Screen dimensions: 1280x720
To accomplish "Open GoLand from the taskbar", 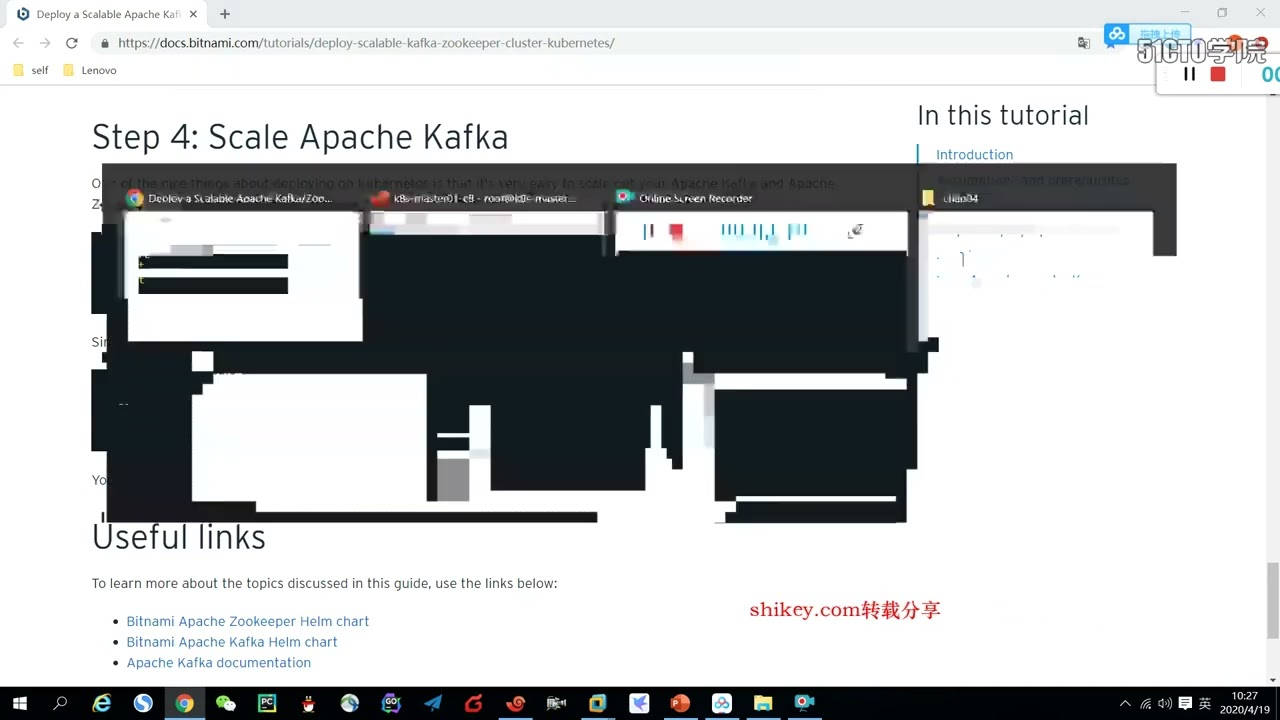I will point(391,703).
